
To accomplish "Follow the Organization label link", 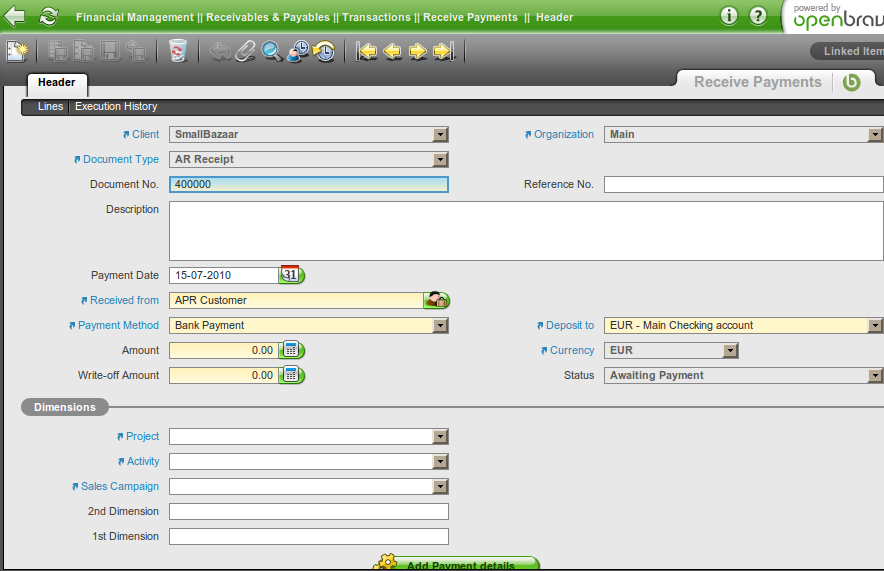I will click(x=564, y=134).
